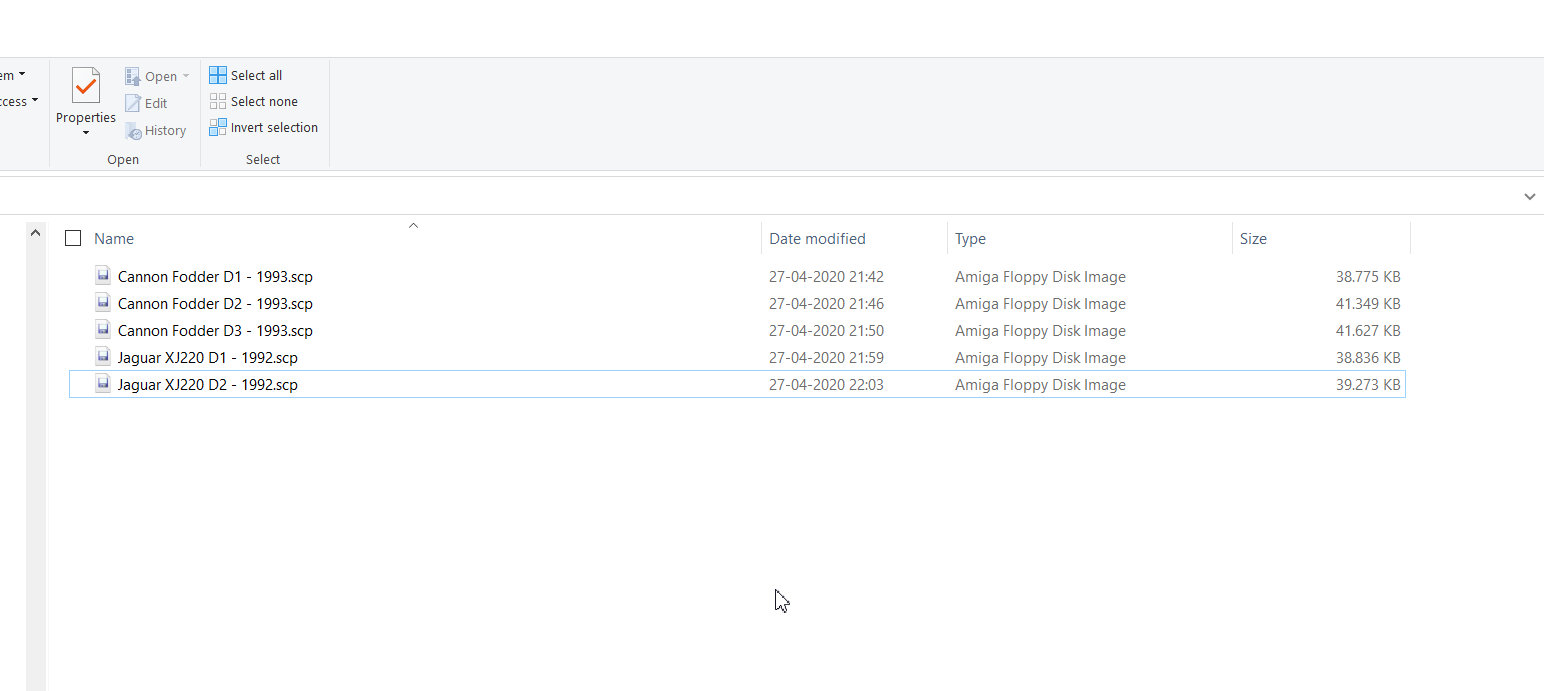Click the date 27-04-2020 21:42

826,277
